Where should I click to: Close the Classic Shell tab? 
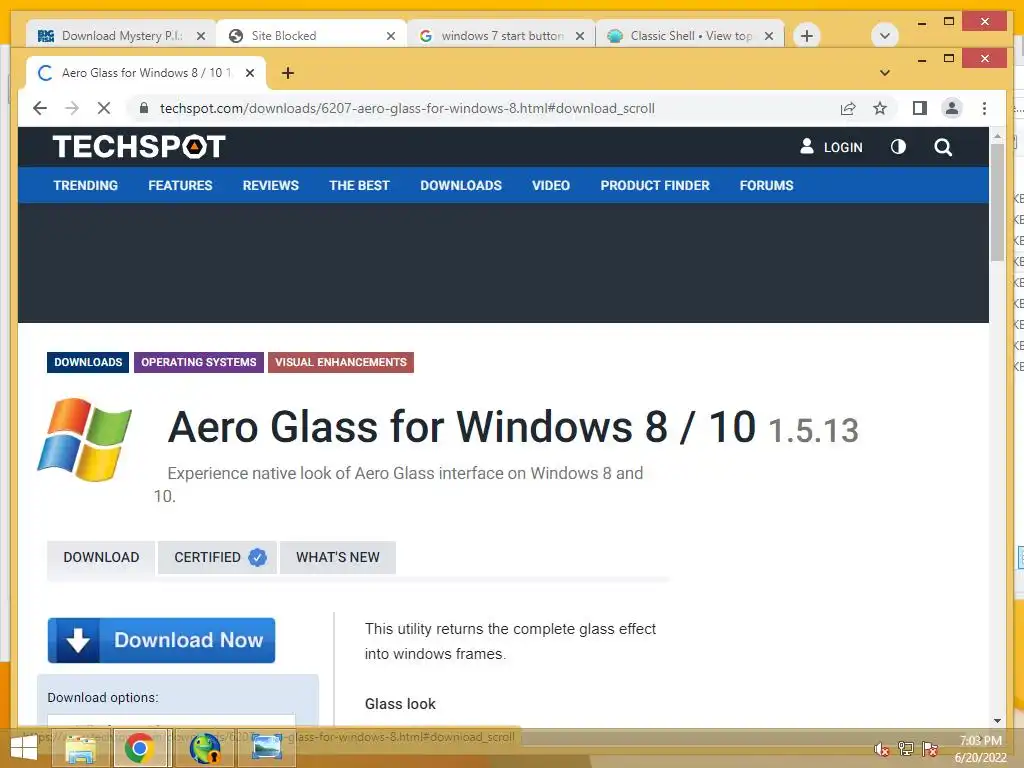point(769,36)
